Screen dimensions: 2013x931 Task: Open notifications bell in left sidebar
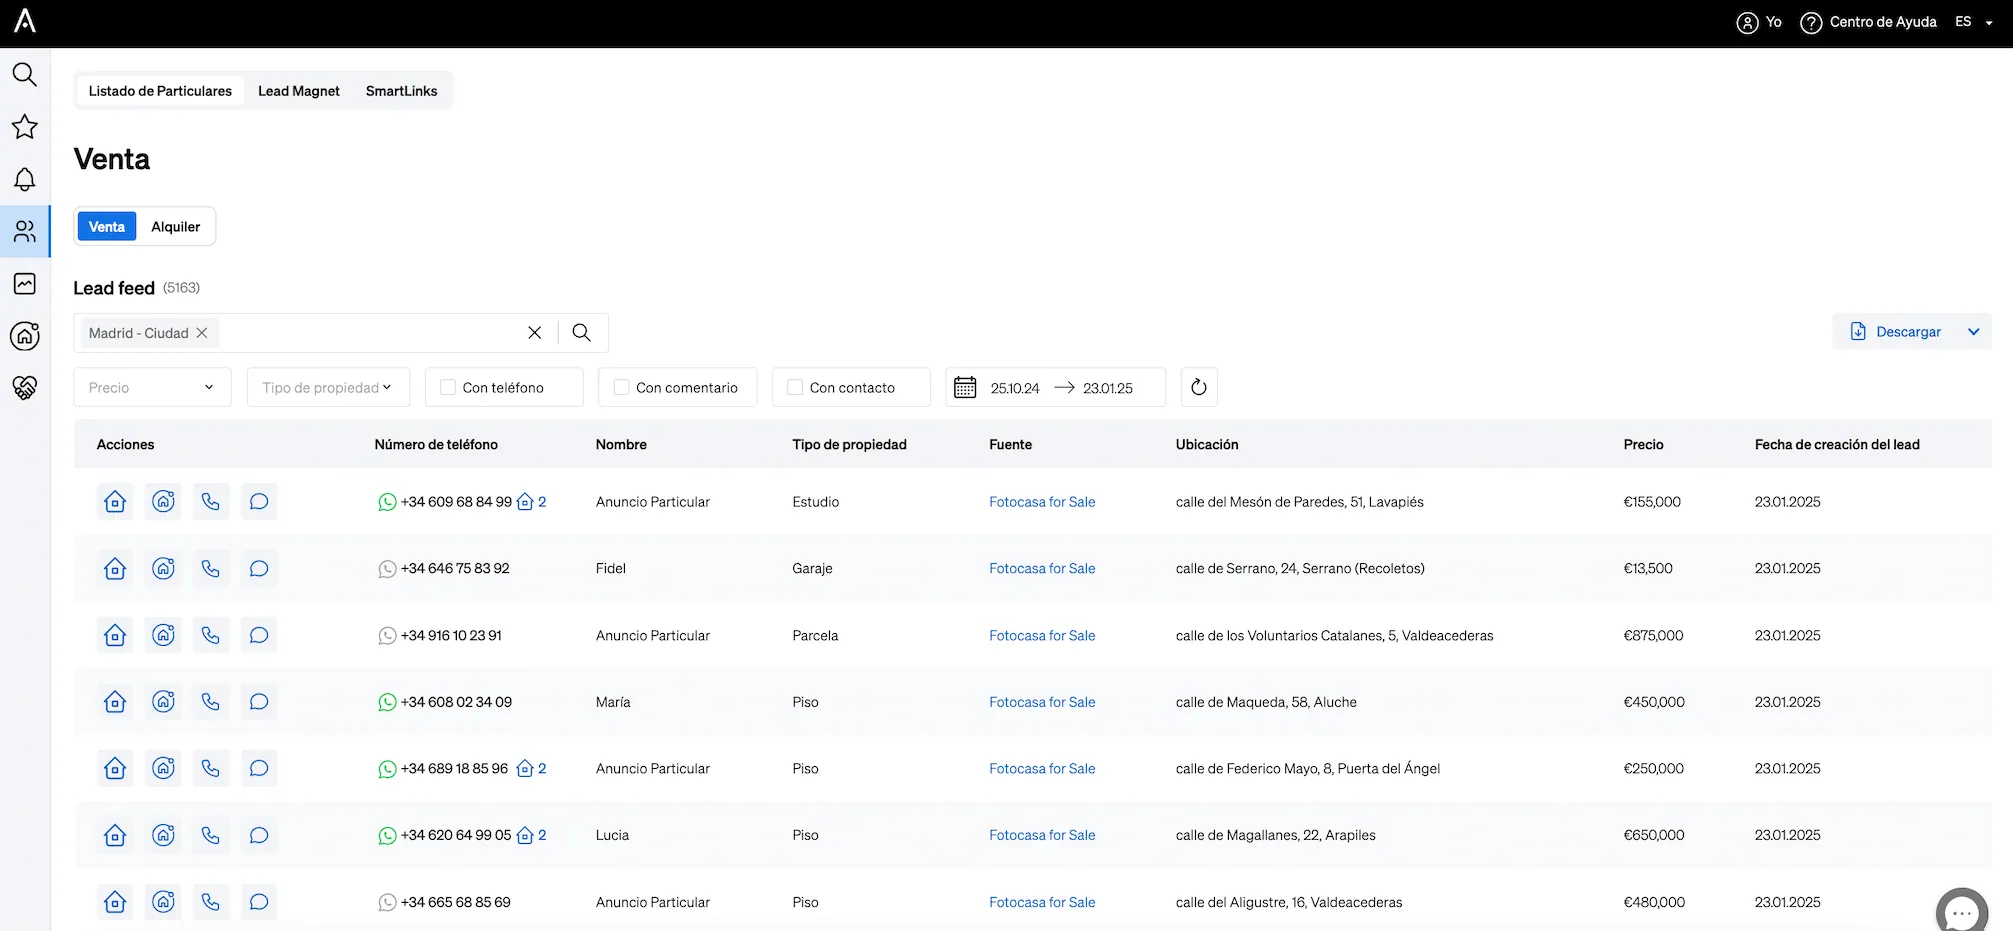coord(24,179)
